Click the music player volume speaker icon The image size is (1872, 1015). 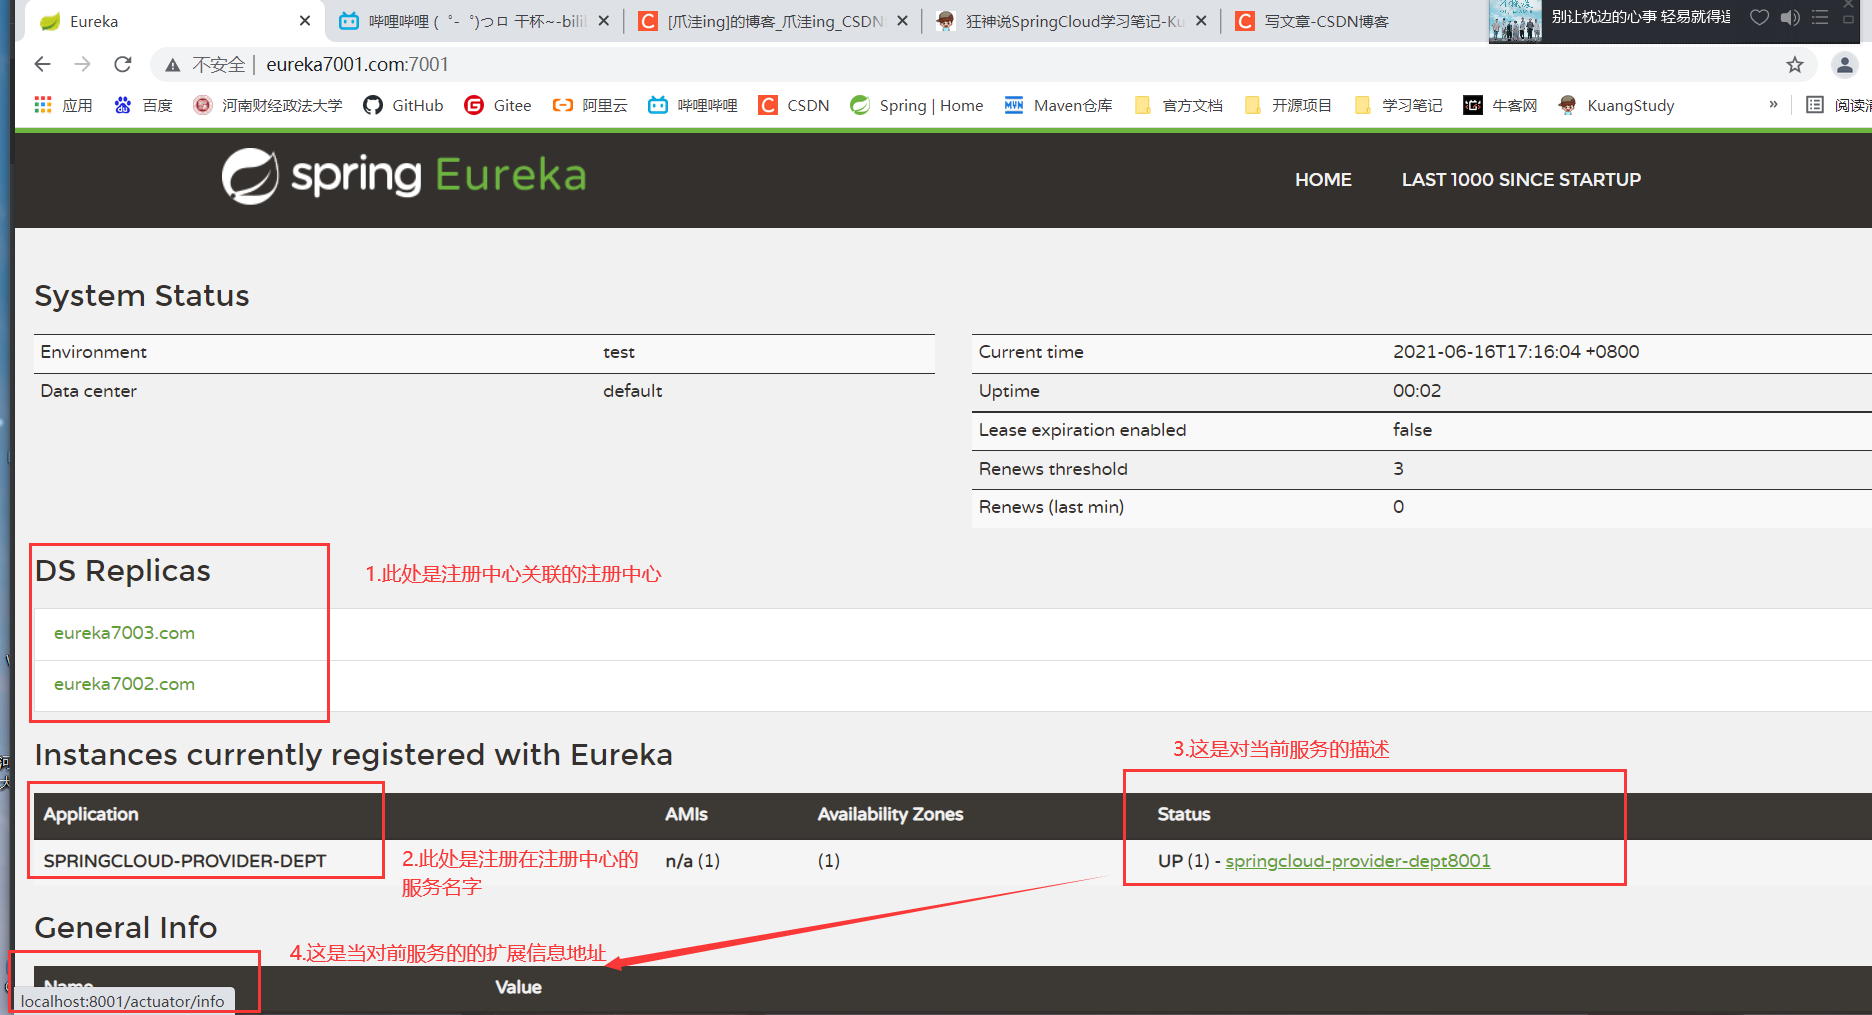pos(1790,17)
